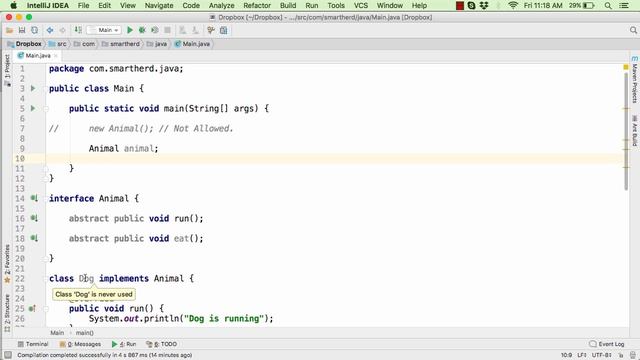Click the Save All toolbar icon
The width and height of the screenshot is (640, 360).
(22, 30)
